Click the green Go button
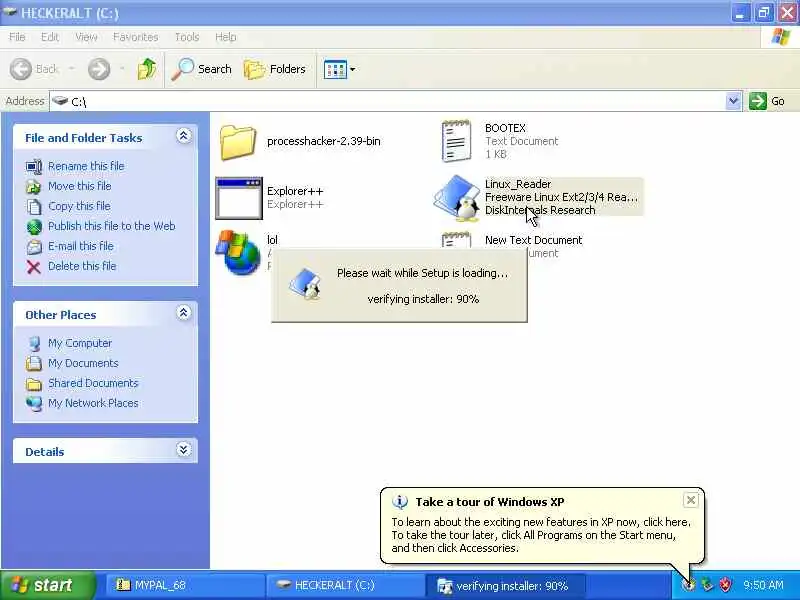Viewport: 800px width, 600px height. 767,101
